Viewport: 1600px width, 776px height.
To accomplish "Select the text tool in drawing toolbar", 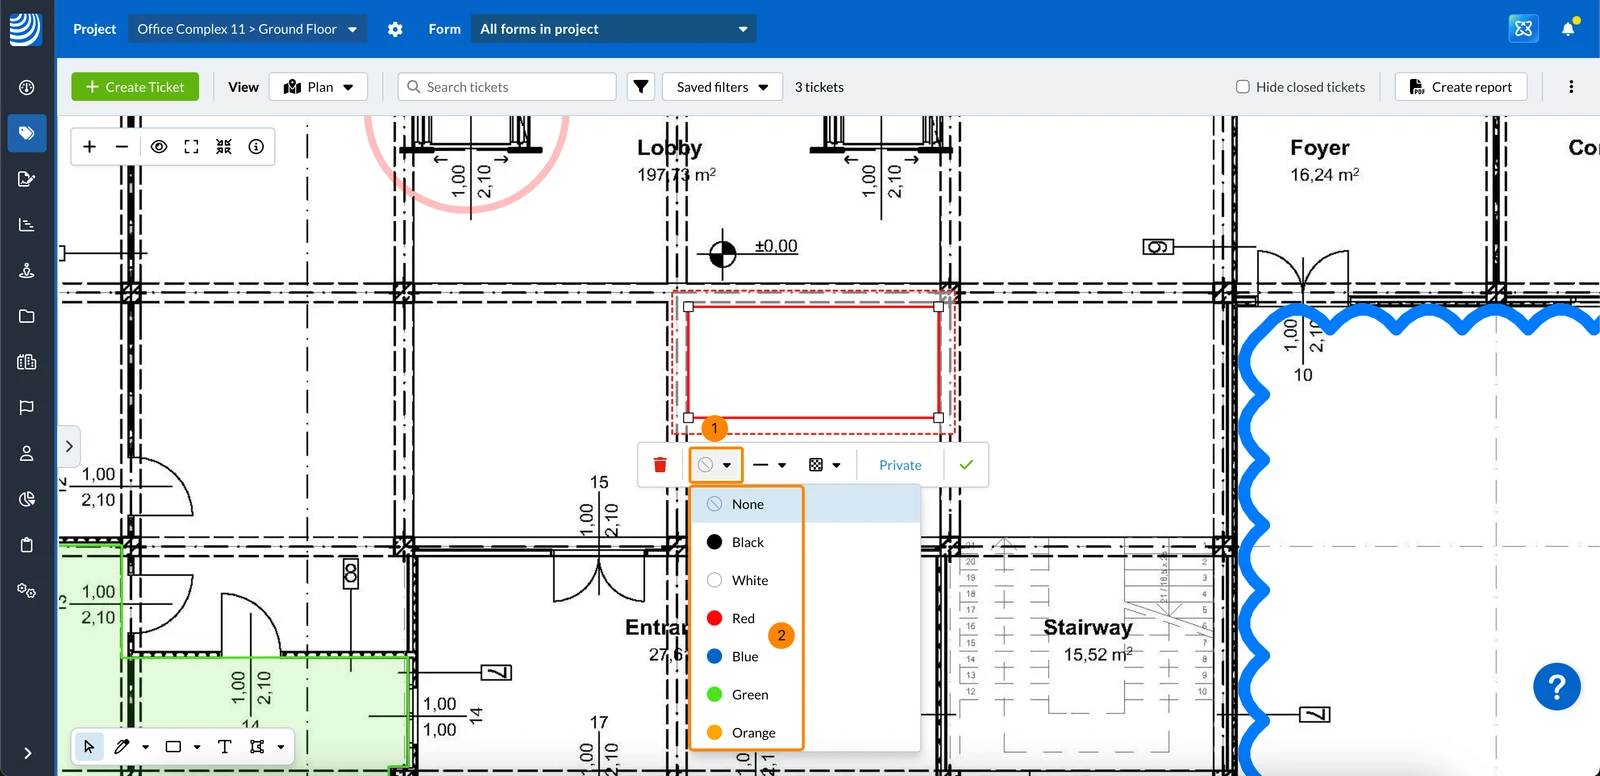I will point(224,747).
